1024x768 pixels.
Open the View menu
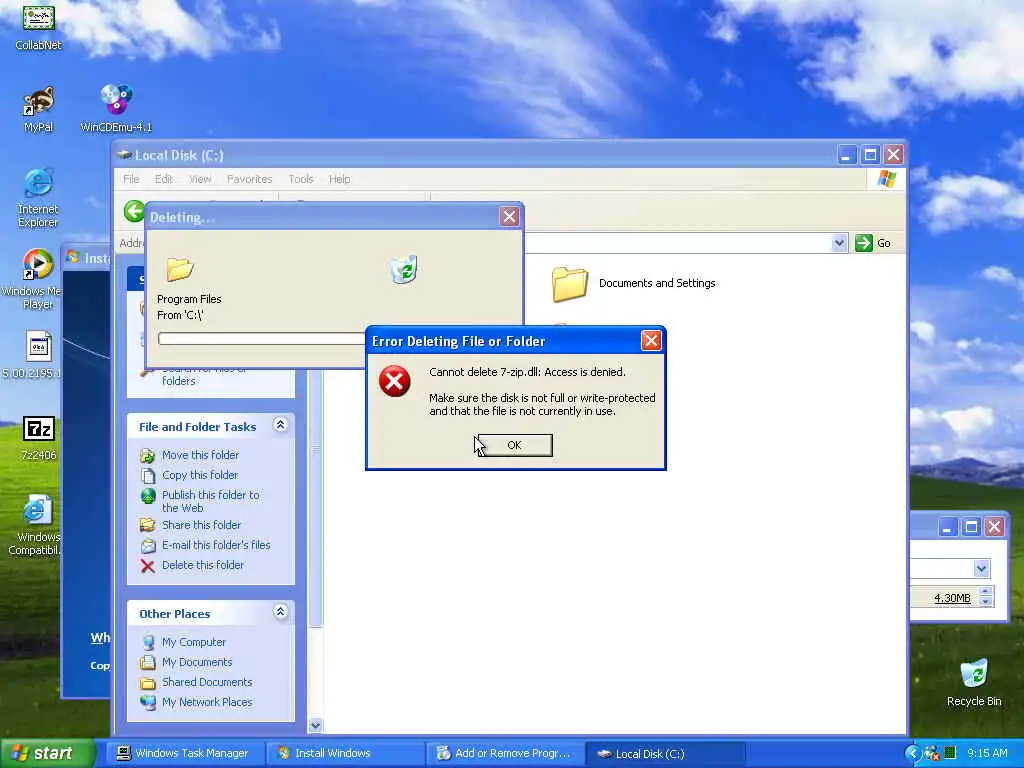200,179
